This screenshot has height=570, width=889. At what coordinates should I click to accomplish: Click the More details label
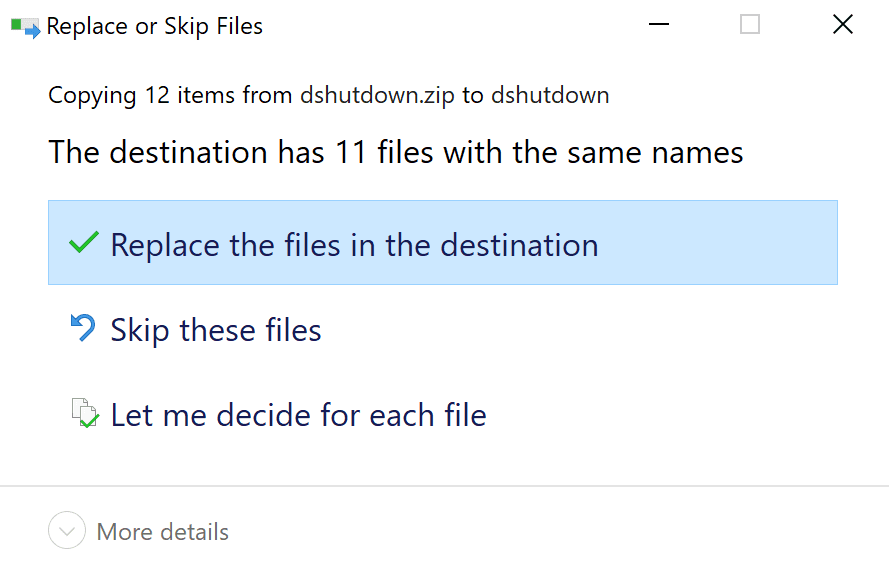(x=163, y=532)
